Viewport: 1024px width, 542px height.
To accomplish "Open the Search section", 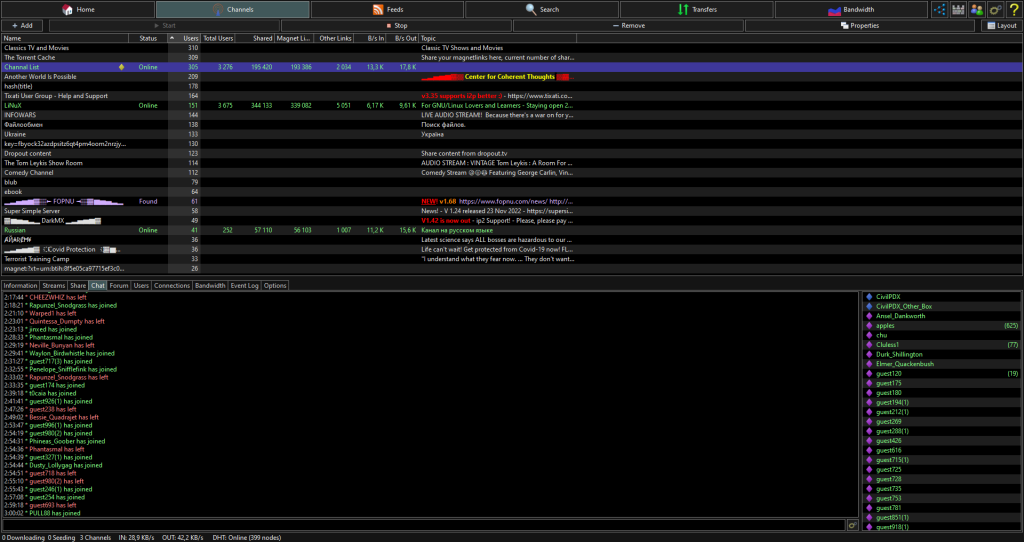I will [542, 9].
